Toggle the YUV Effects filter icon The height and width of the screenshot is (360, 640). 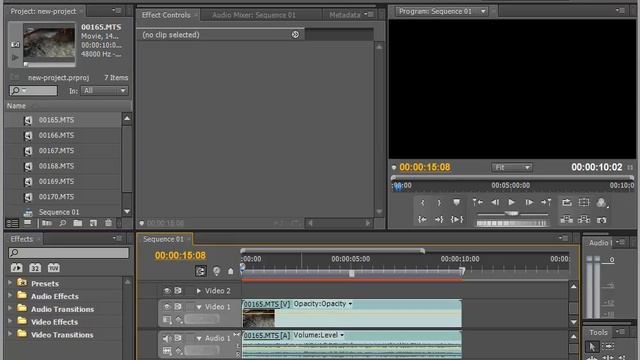pyautogui.click(x=54, y=268)
